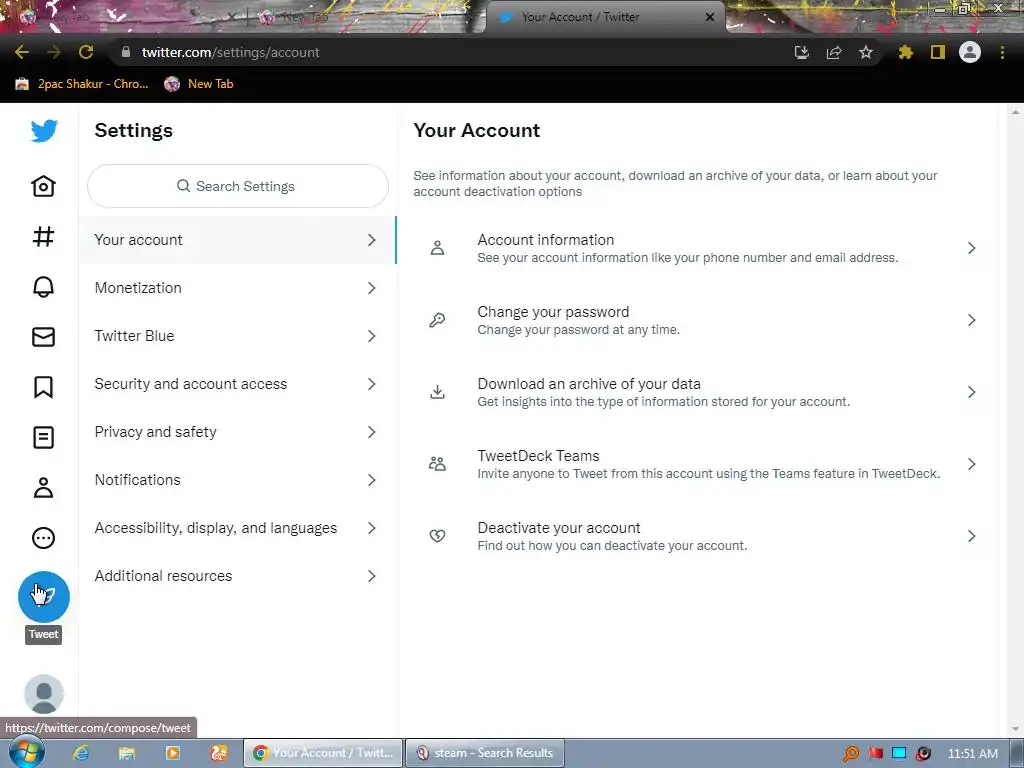Image resolution: width=1024 pixels, height=768 pixels.
Task: Click the blue Tweet compose button
Action: (x=44, y=596)
